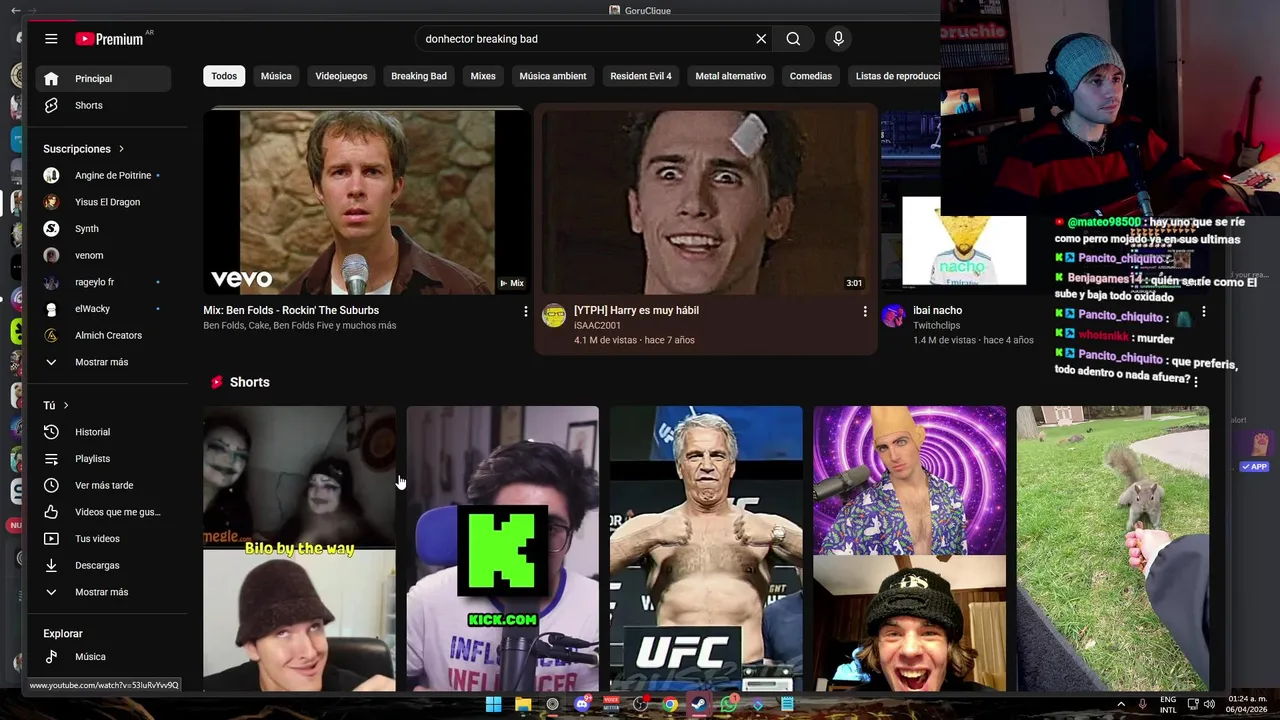The width and height of the screenshot is (1280, 720).
Task: Select the Todos filter chip
Action: [224, 76]
